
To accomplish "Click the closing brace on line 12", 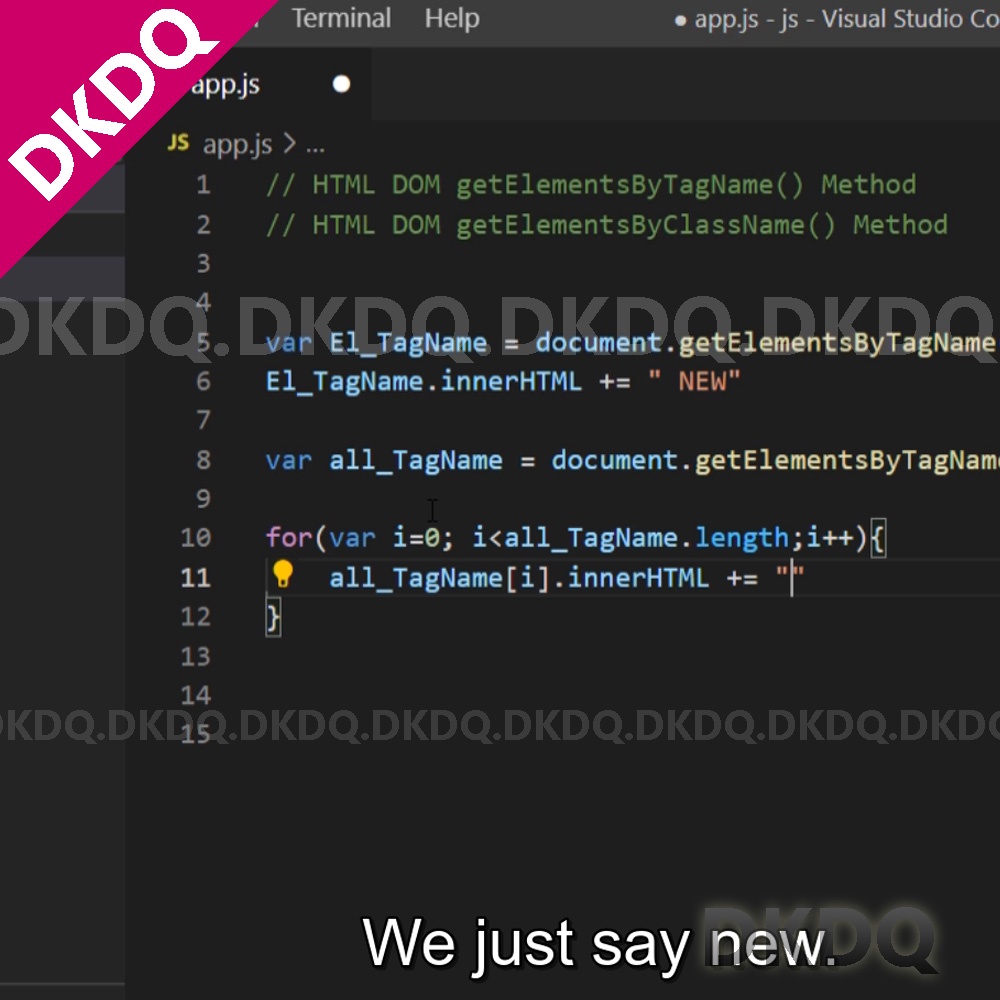I will point(273,618).
